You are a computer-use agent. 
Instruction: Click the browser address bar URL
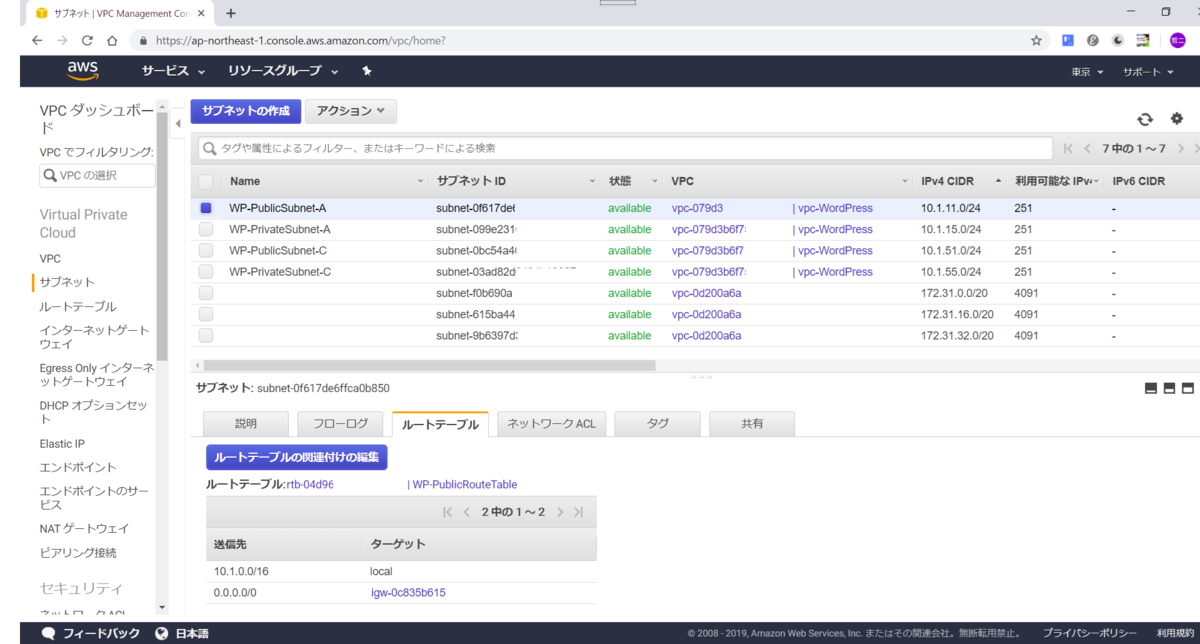[x=300, y=41]
